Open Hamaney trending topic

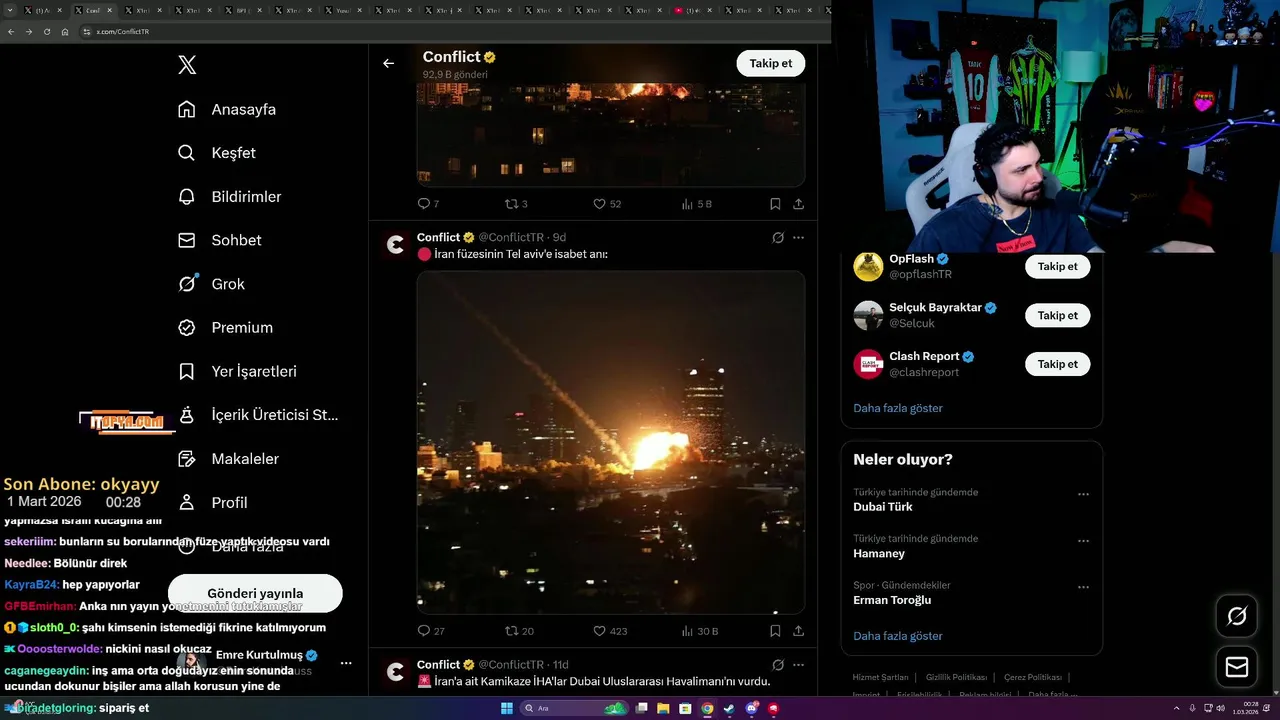point(879,554)
